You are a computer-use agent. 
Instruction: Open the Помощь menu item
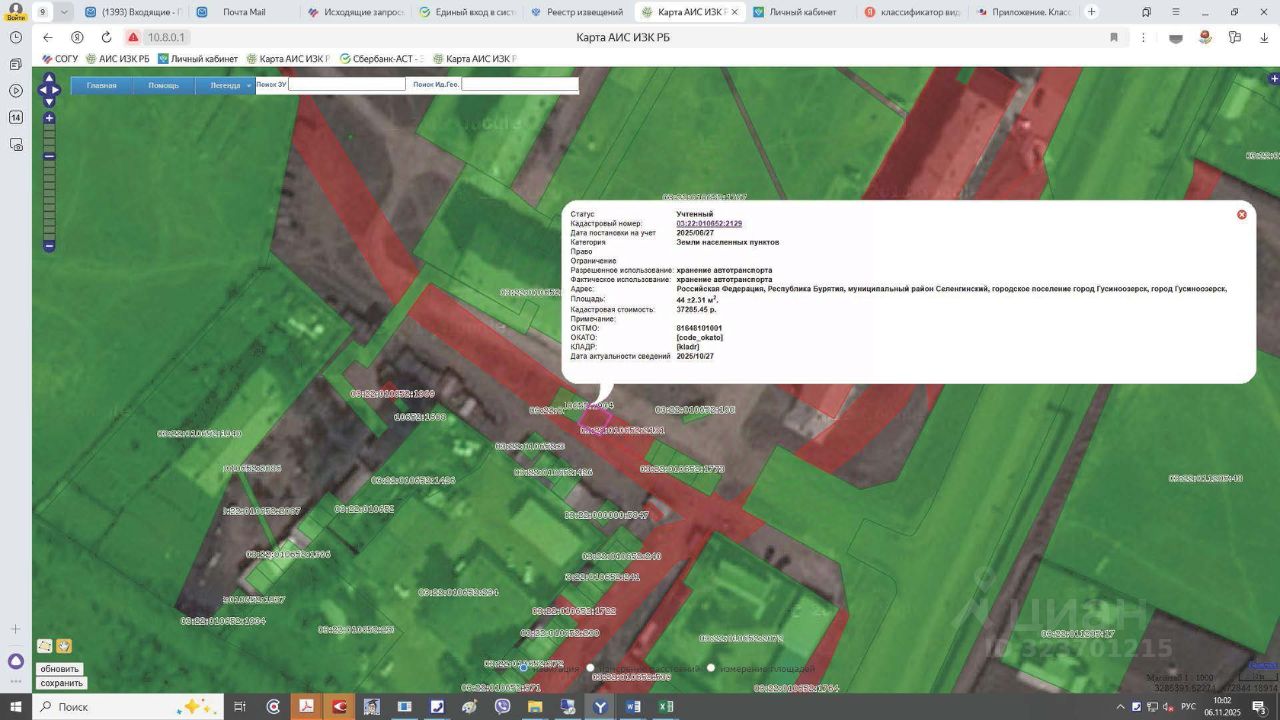point(163,85)
